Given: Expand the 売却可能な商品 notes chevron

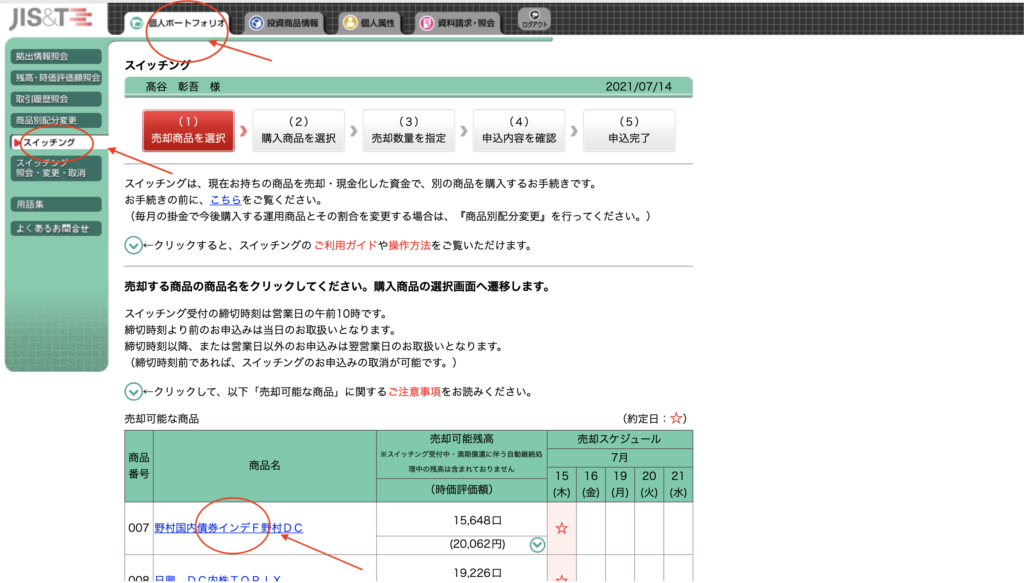Looking at the screenshot, I should coord(133,392).
